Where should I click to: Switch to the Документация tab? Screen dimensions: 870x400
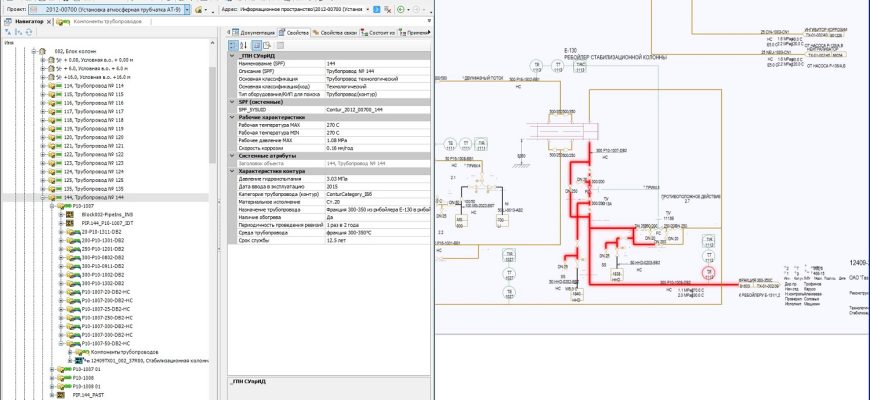tap(258, 32)
